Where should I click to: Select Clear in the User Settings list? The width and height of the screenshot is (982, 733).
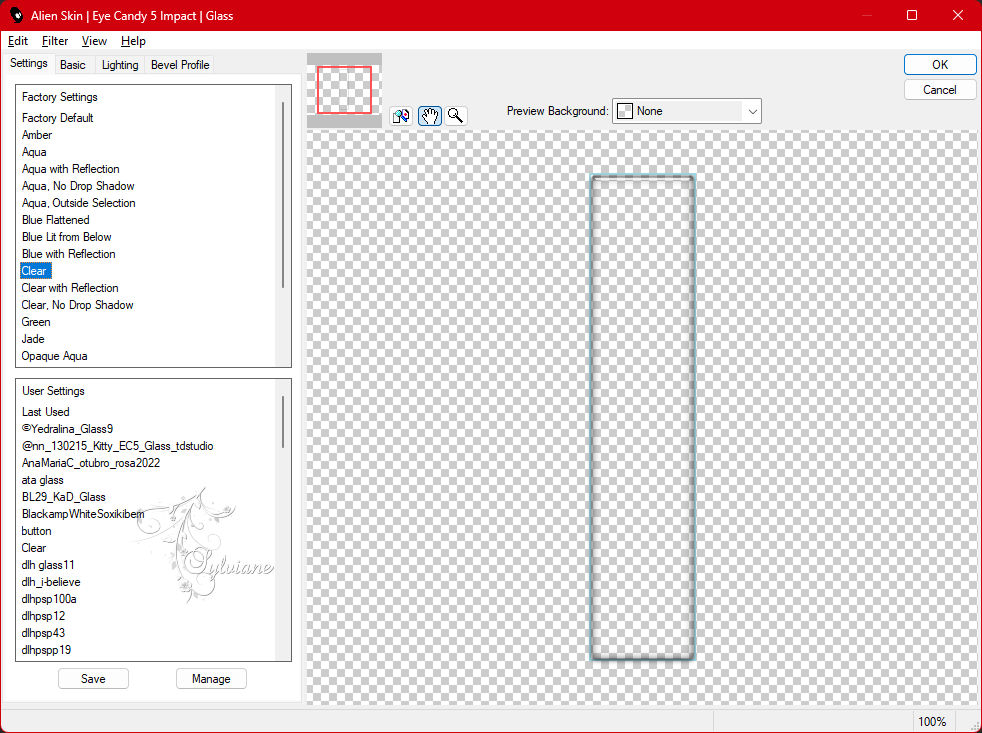click(x=34, y=548)
